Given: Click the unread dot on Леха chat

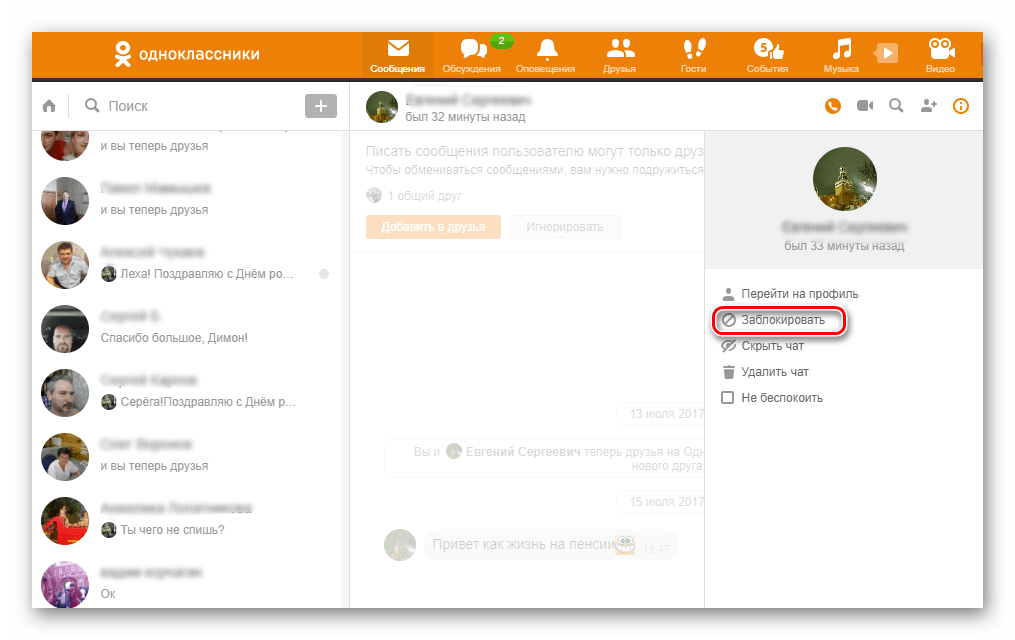Looking at the screenshot, I should click(324, 274).
